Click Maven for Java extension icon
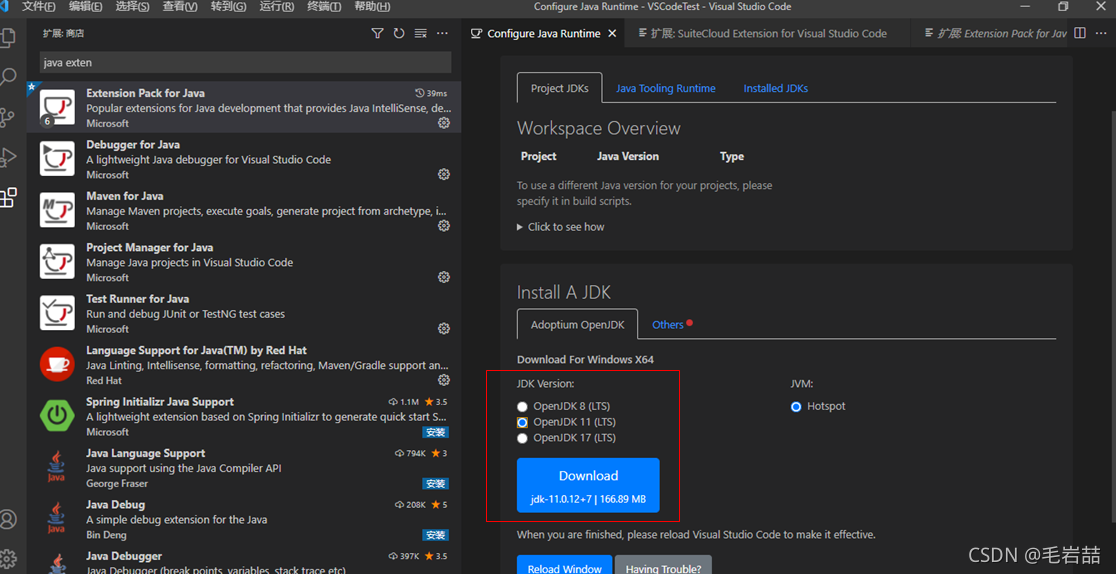Viewport: 1116px width, 574px height. pyautogui.click(x=58, y=209)
